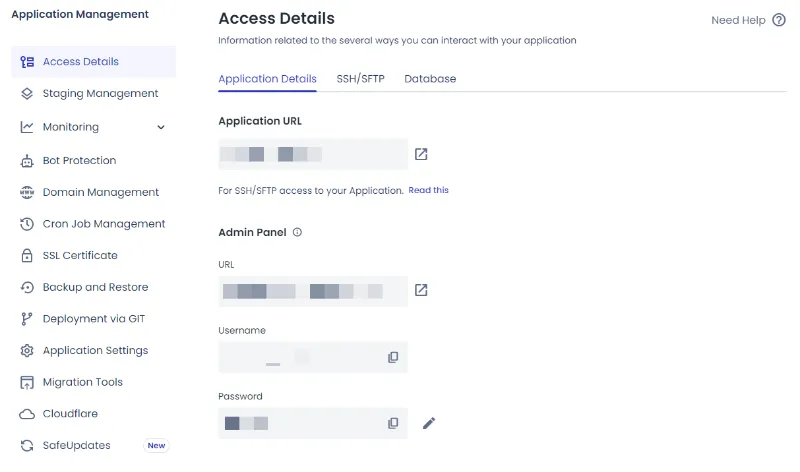800x472 pixels.
Task: Click the Admin Panel URL field
Action: [x=313, y=291]
